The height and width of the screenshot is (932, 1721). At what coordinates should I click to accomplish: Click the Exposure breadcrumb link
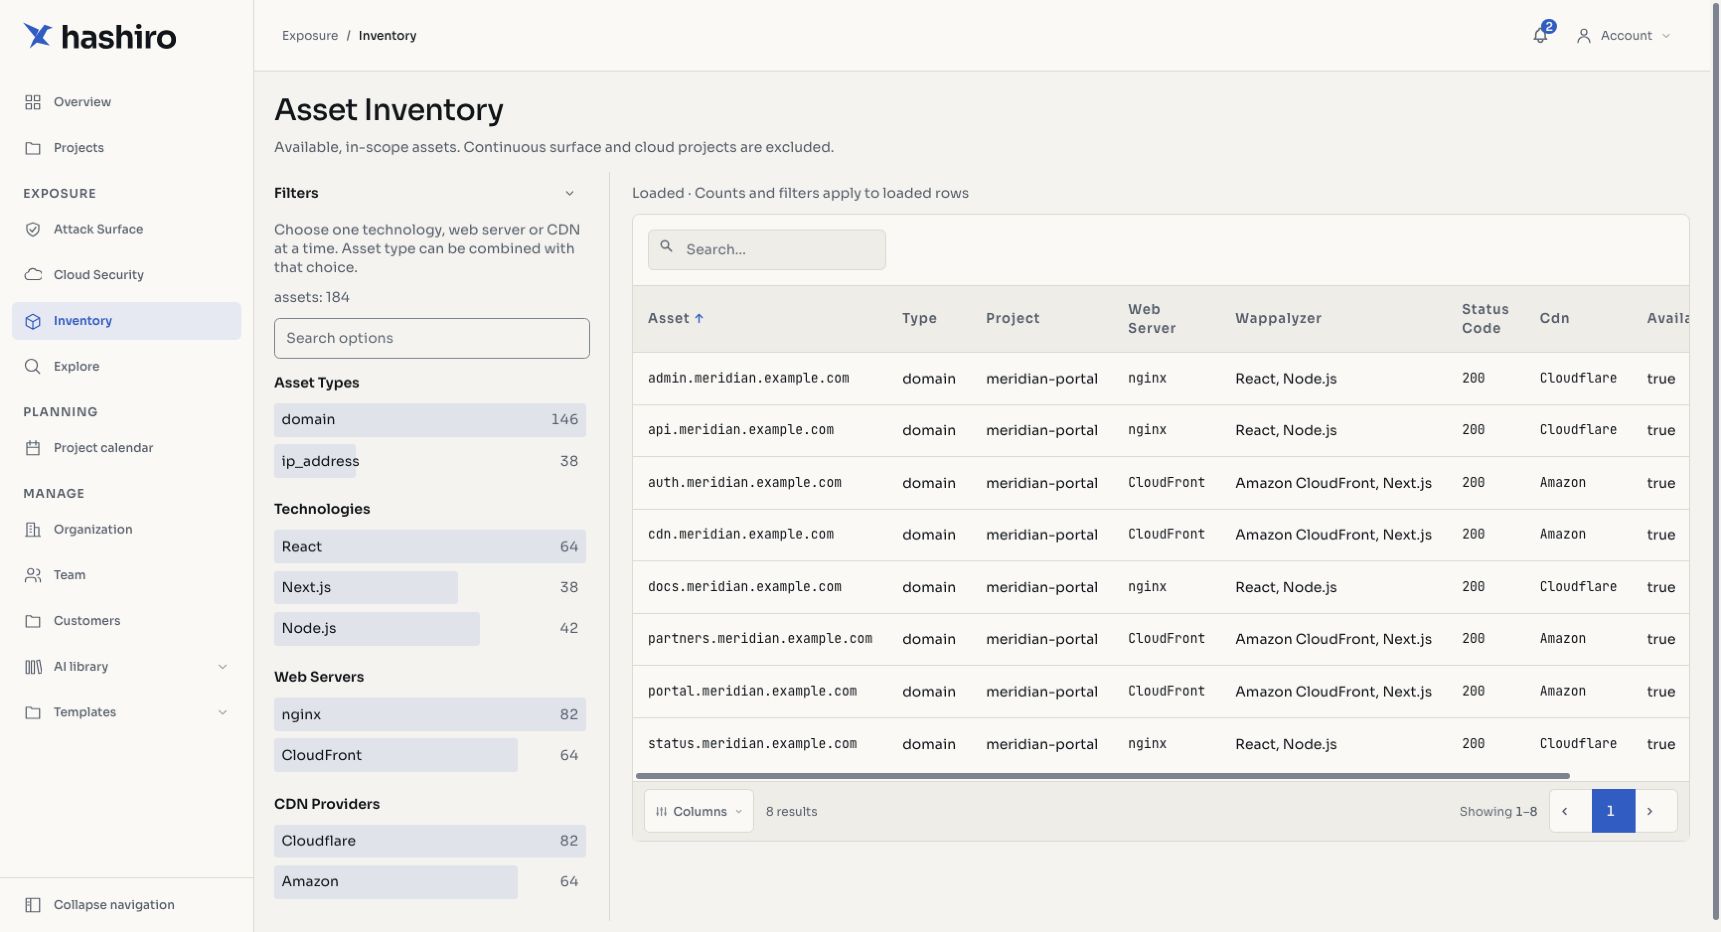click(x=310, y=36)
